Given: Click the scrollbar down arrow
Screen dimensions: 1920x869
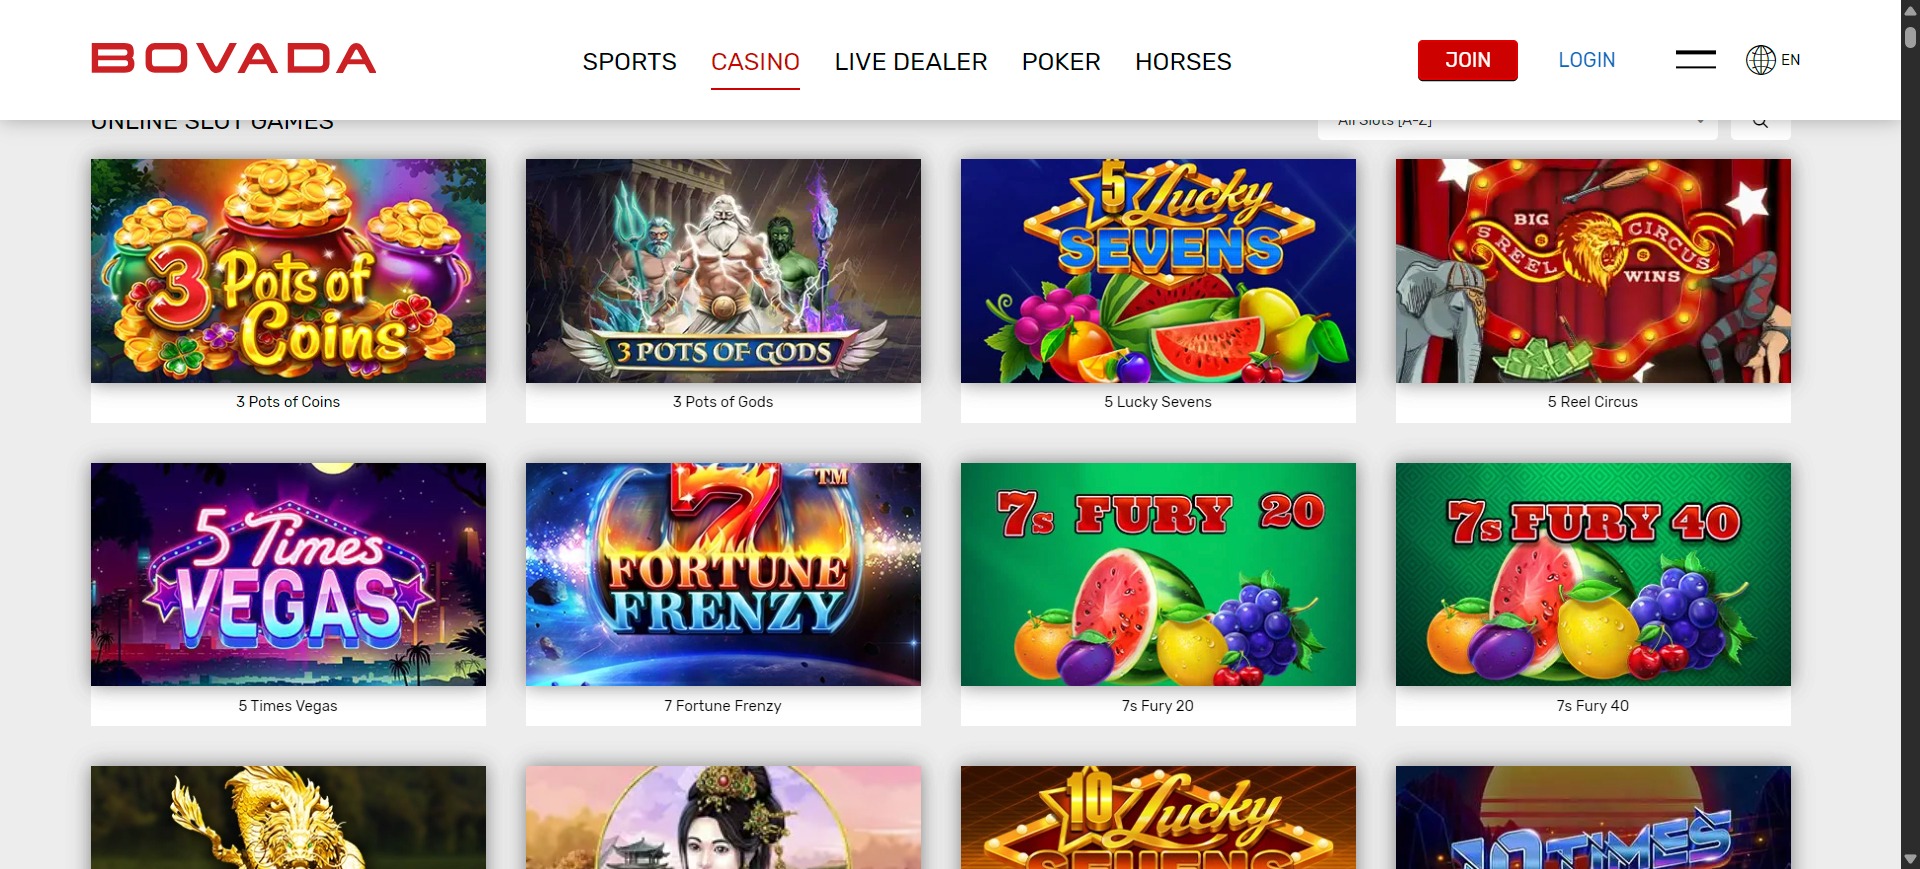Looking at the screenshot, I should [1910, 858].
